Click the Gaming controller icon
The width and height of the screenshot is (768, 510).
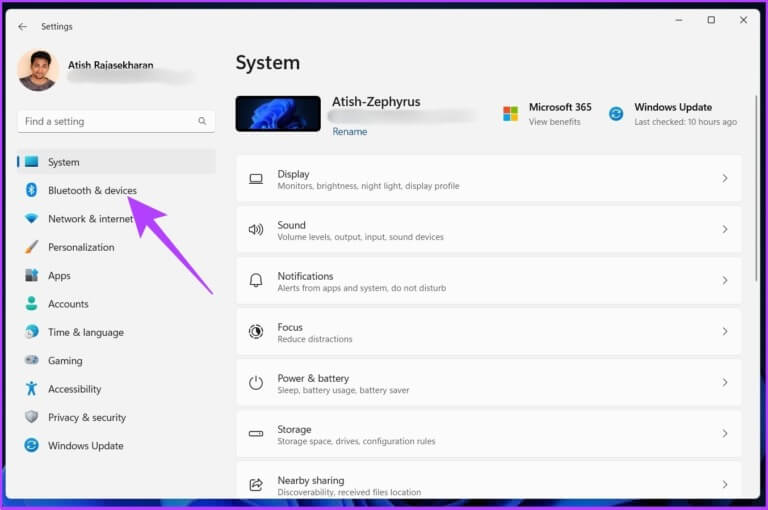pyautogui.click(x=31, y=360)
